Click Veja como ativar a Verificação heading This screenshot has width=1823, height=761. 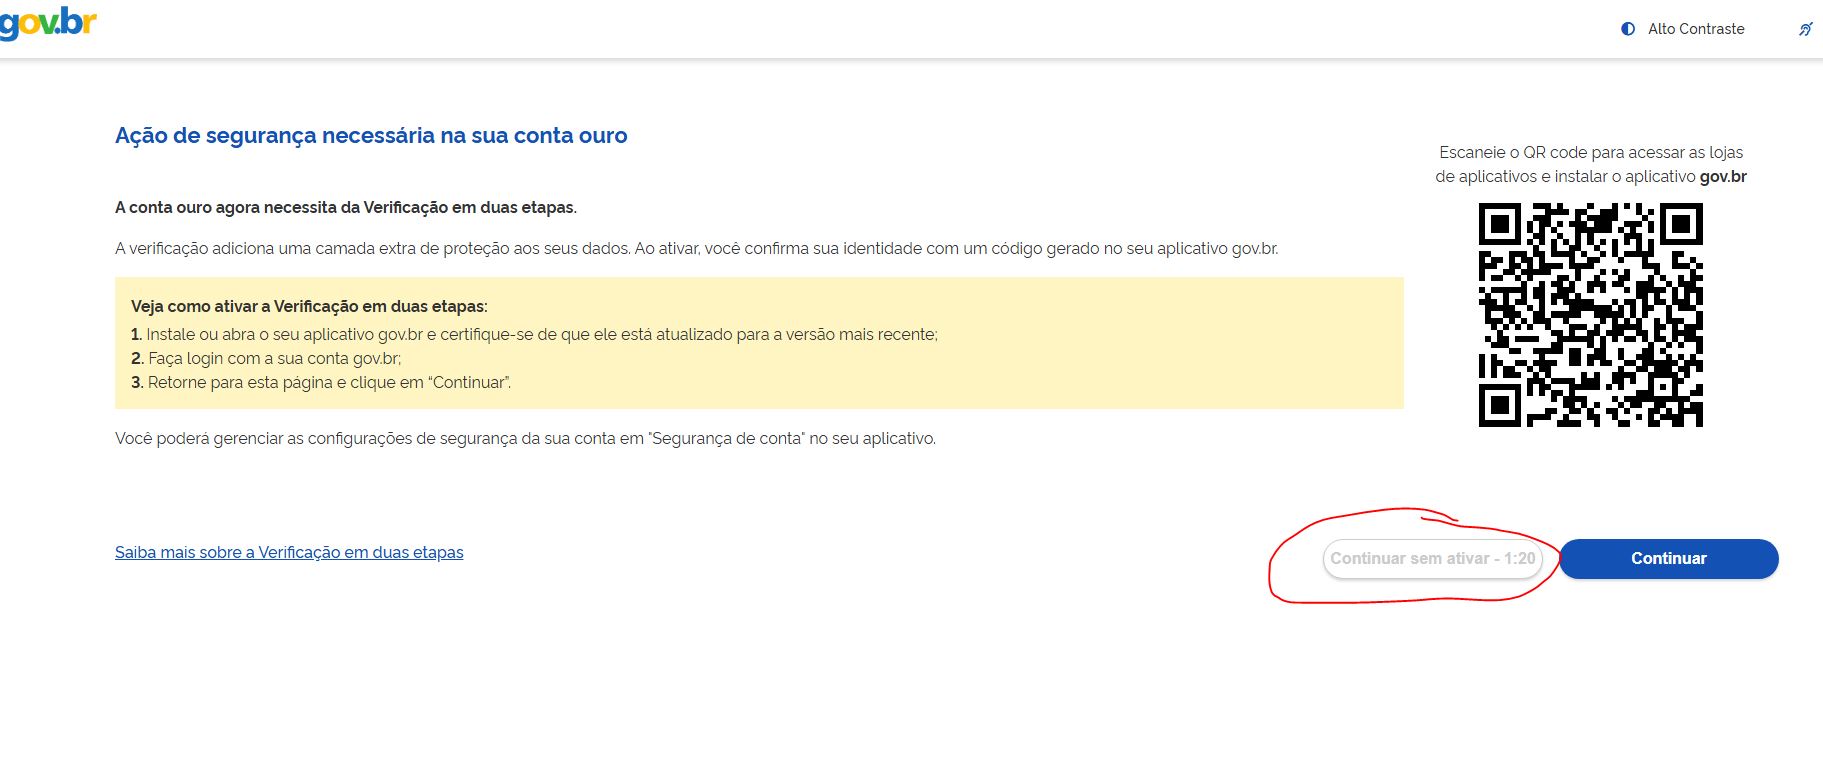(x=309, y=306)
